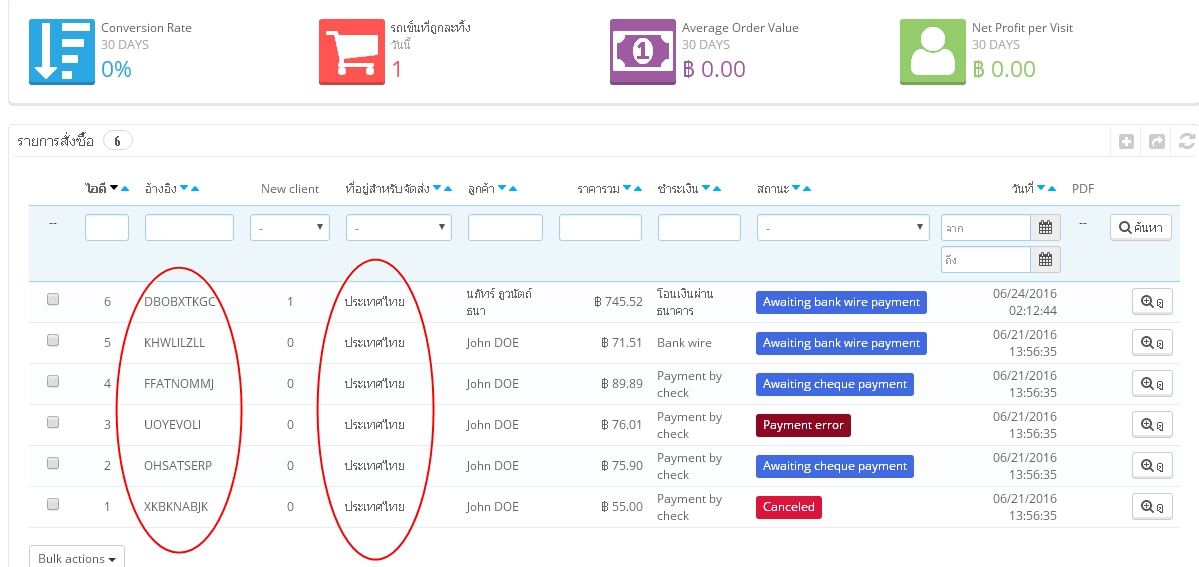Click the total price filter field
Viewport: 1199px width, 567px height.
(600, 227)
